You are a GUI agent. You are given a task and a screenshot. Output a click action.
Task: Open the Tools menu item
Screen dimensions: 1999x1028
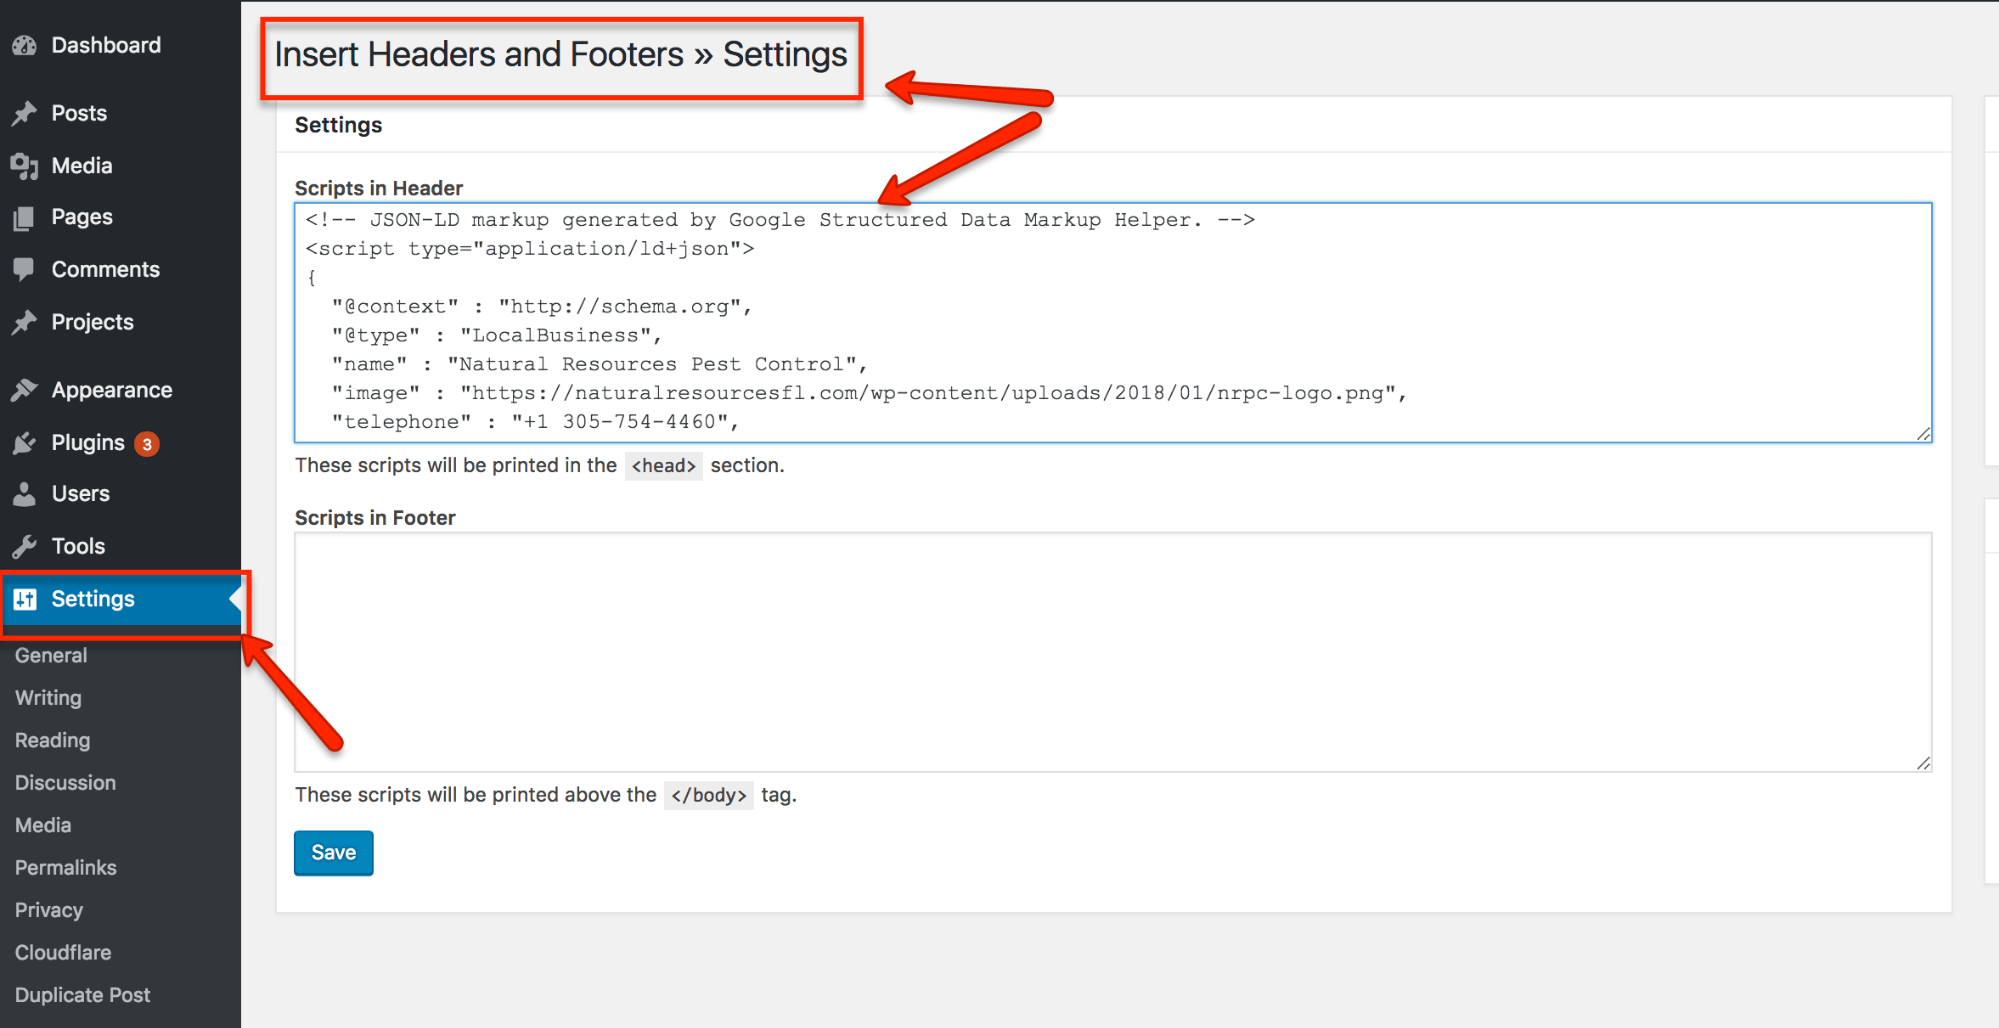coord(78,546)
